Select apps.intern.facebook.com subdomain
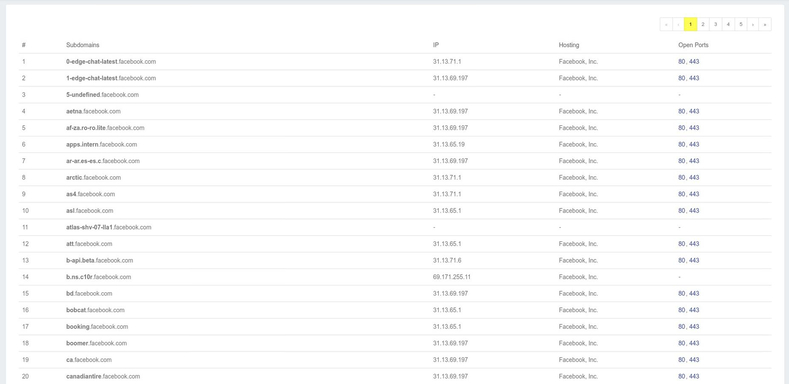Viewport: 789px width, 384px height. [x=101, y=144]
